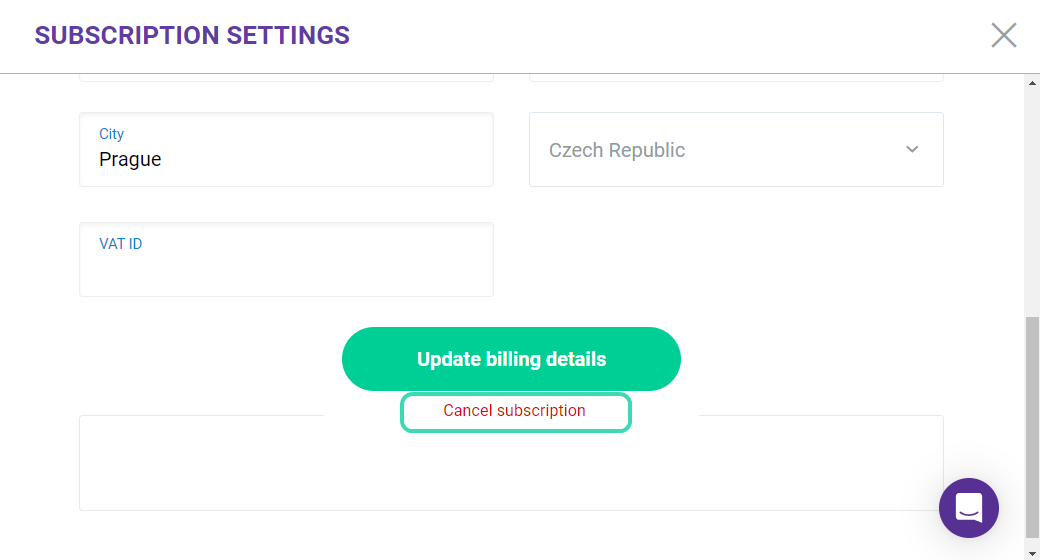Click the empty panel below Cancel subscription
This screenshot has height=560, width=1040.
coord(511,471)
